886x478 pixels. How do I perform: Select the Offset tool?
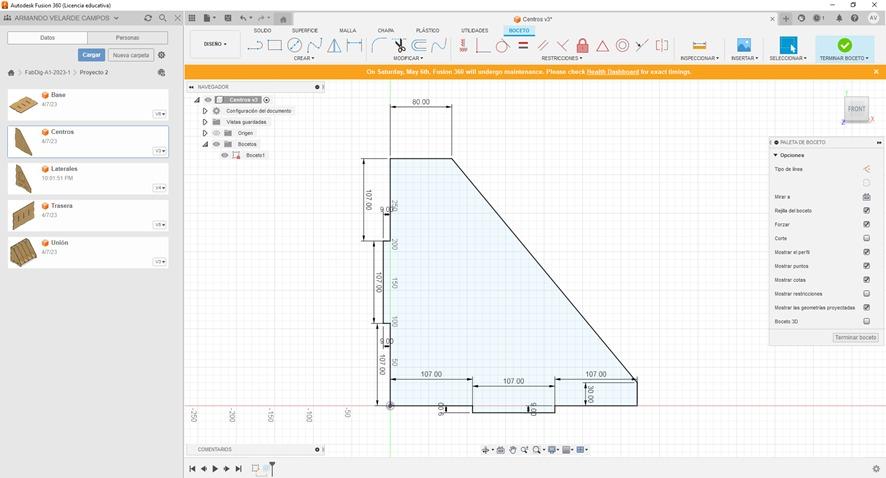pyautogui.click(x=419, y=45)
